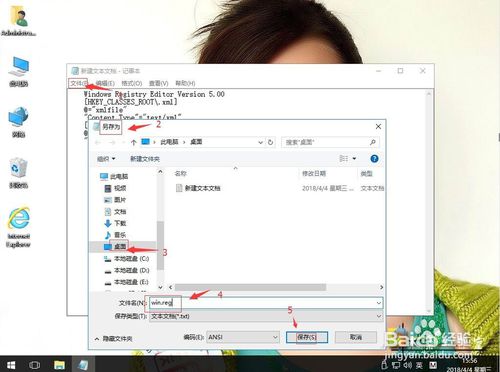Open the 格式 menu in Notepad

(x=132, y=83)
